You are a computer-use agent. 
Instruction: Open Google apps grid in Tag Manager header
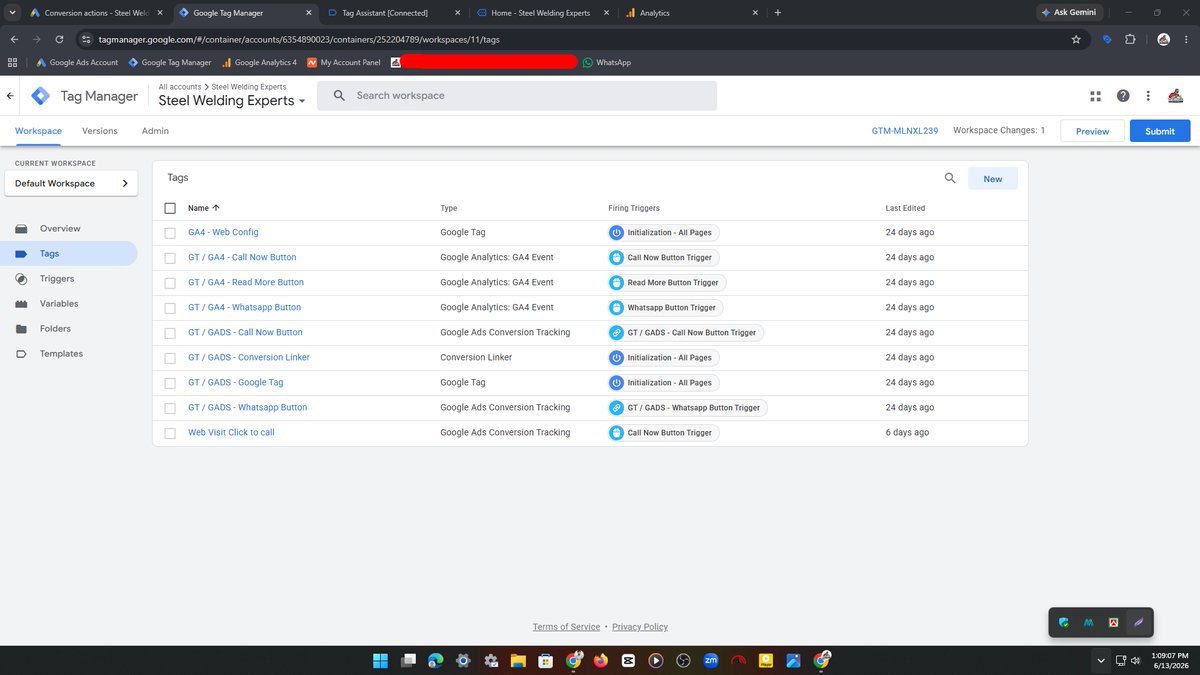pyautogui.click(x=1095, y=96)
